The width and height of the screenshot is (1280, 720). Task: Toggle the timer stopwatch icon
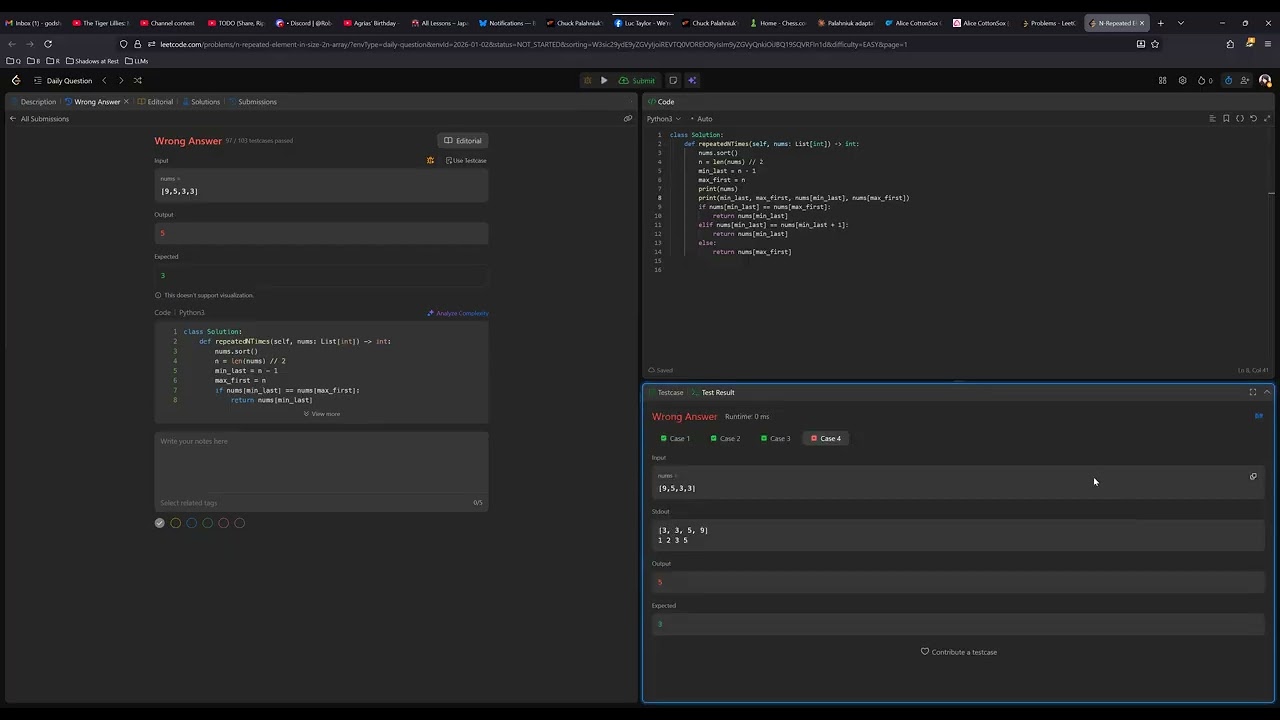[x=1228, y=81]
